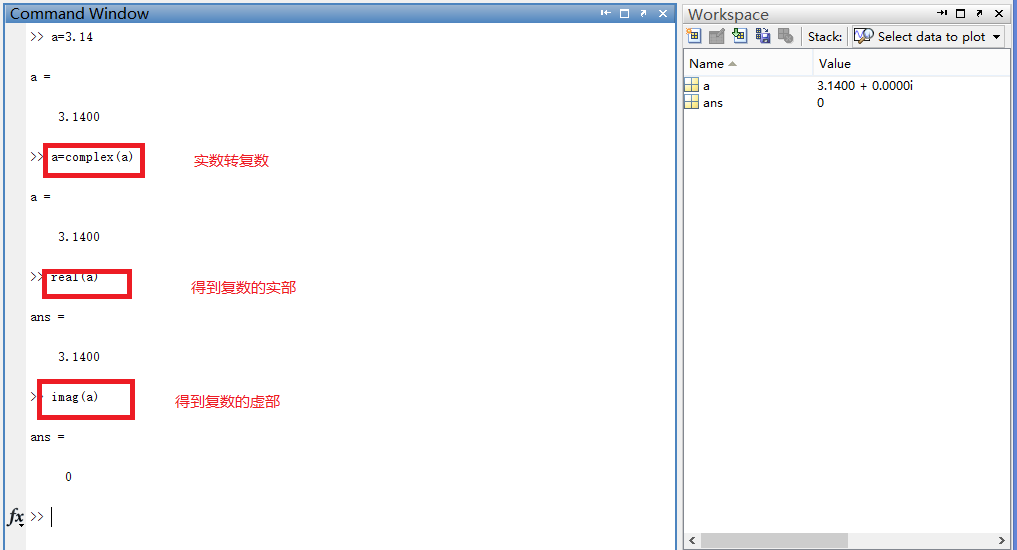Undock the Command Window panel
Image resolution: width=1017 pixels, height=550 pixels.
click(643, 13)
